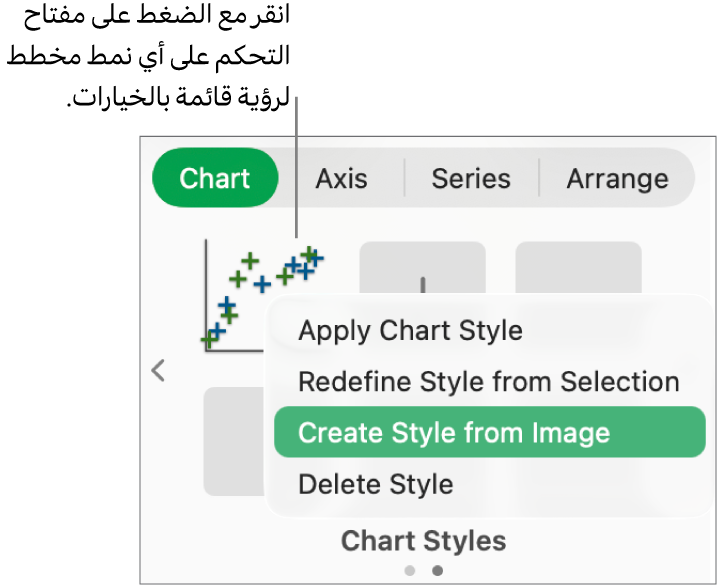Click the Chart Styles section label

423,541
